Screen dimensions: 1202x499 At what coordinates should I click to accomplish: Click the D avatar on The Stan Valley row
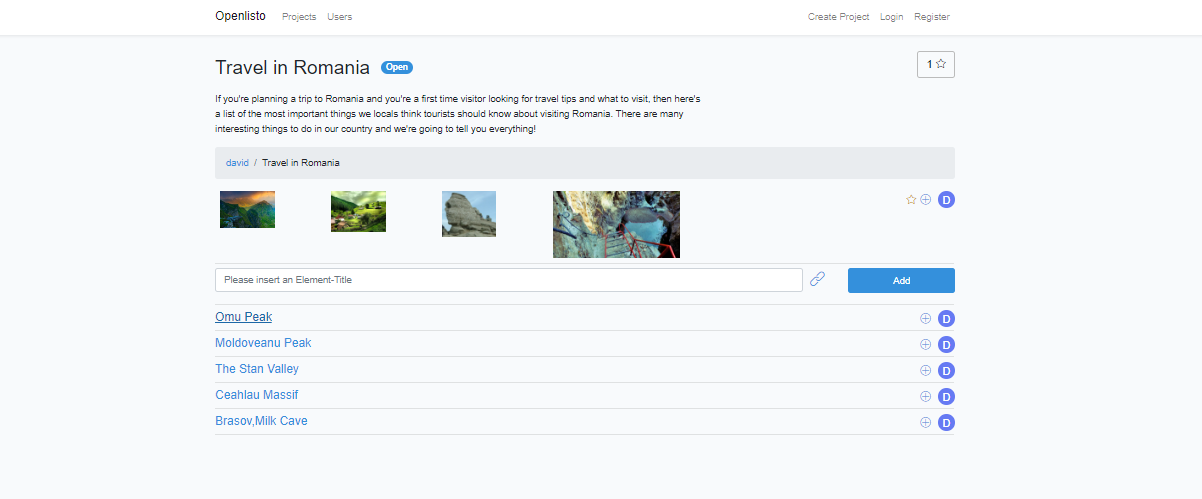pyautogui.click(x=946, y=371)
